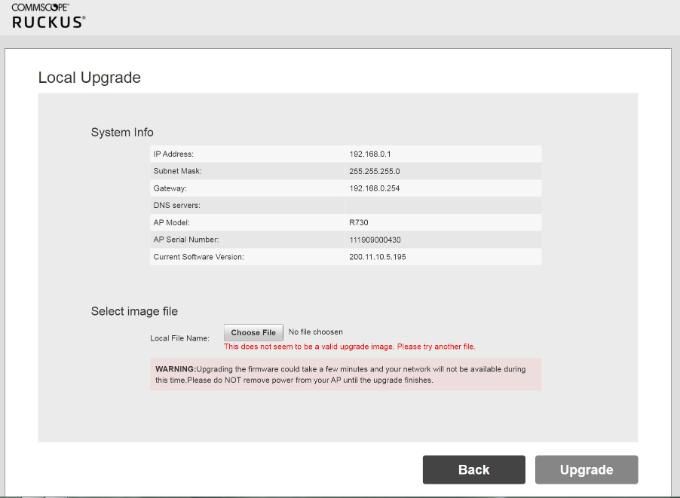Click the 'No file chosen' text

(315, 332)
